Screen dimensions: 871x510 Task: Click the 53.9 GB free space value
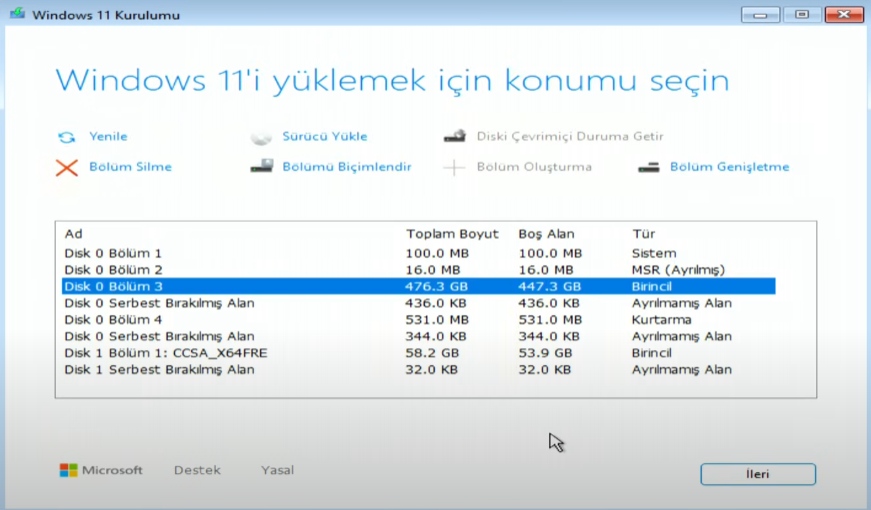pyautogui.click(x=545, y=353)
